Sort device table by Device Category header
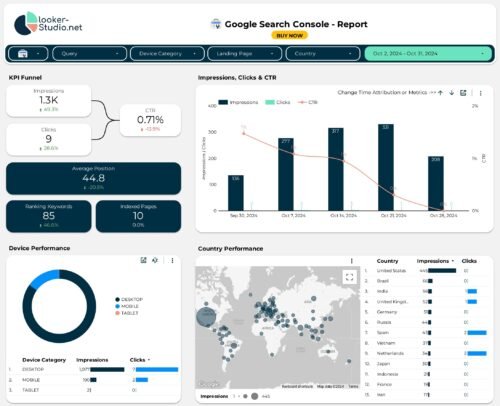 tap(44, 360)
